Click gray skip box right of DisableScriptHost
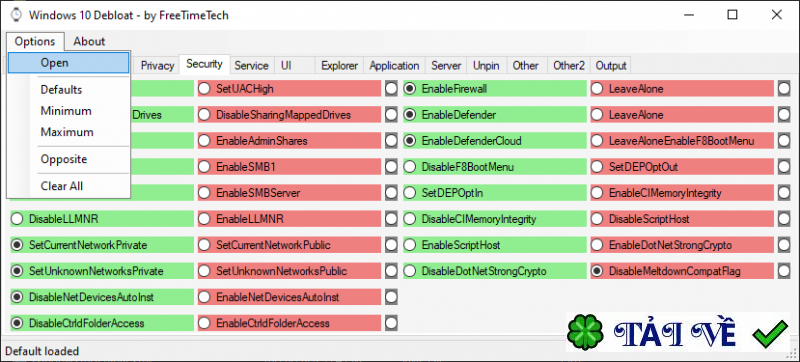 784,219
